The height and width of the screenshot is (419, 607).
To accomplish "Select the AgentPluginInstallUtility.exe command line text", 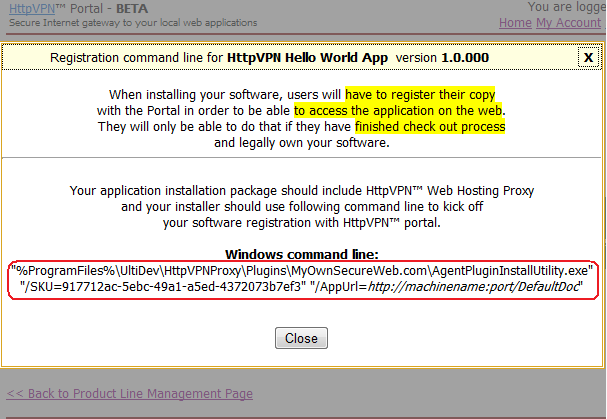I will 302,270.
